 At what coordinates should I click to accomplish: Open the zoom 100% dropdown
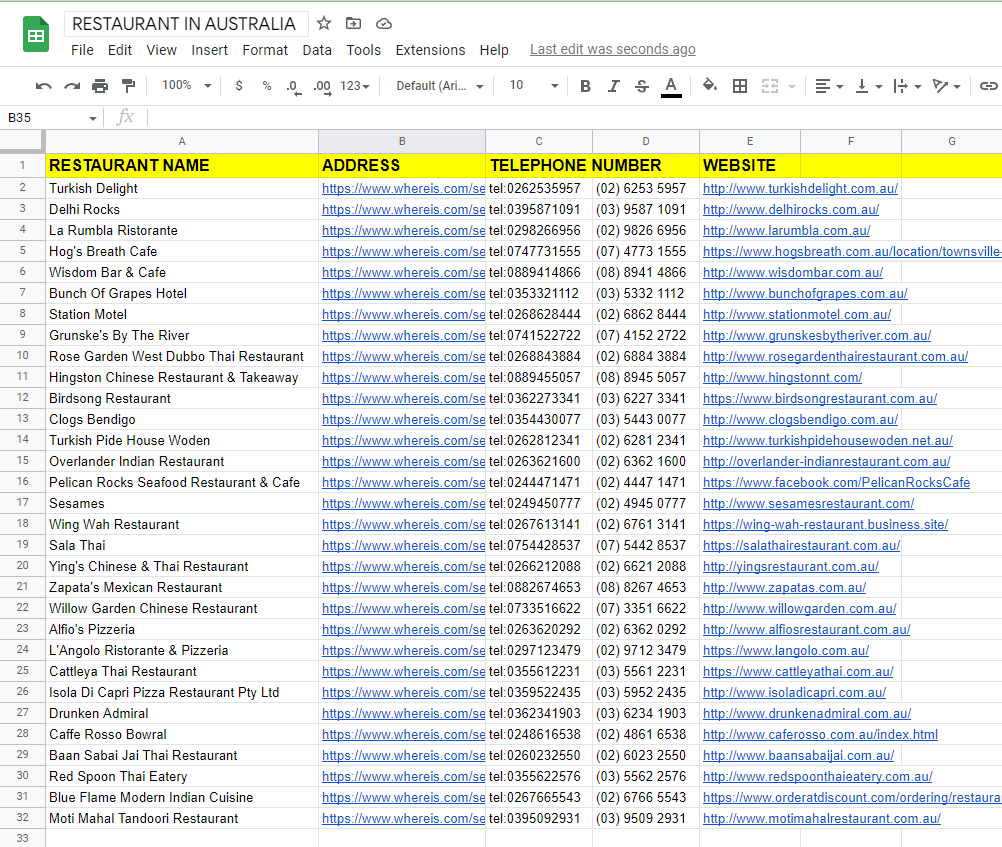pyautogui.click(x=186, y=85)
